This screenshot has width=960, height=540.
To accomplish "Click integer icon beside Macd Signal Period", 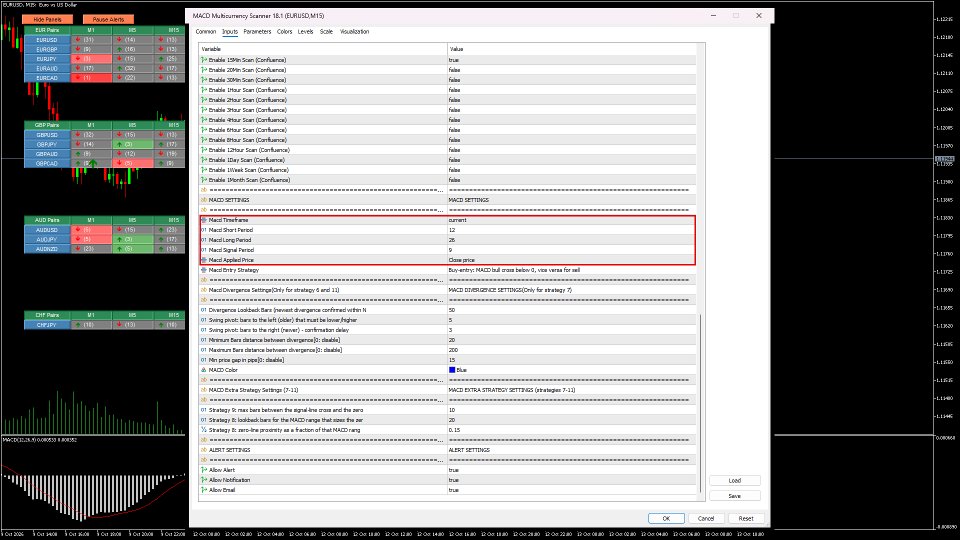I will (204, 250).
